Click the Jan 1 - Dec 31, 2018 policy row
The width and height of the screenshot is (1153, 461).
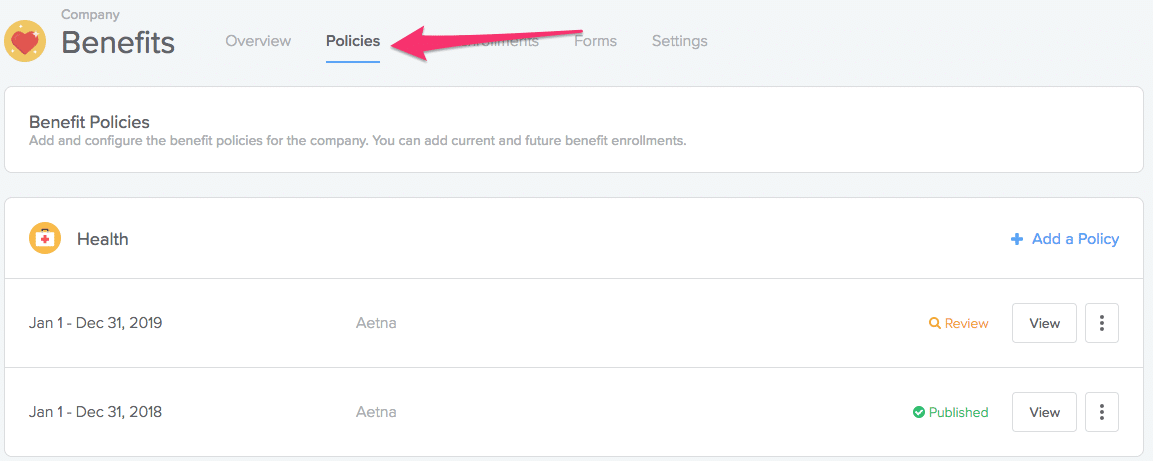[96, 412]
